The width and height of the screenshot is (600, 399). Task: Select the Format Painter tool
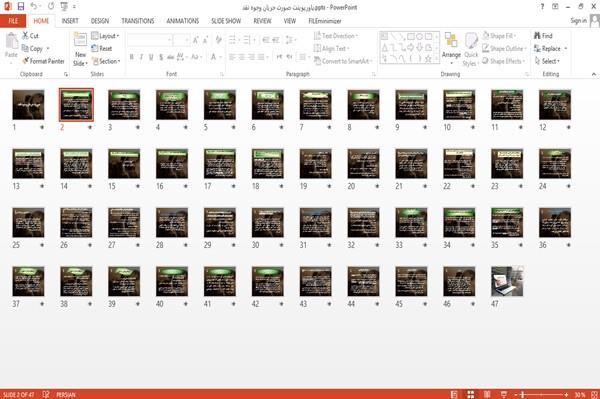[43, 61]
